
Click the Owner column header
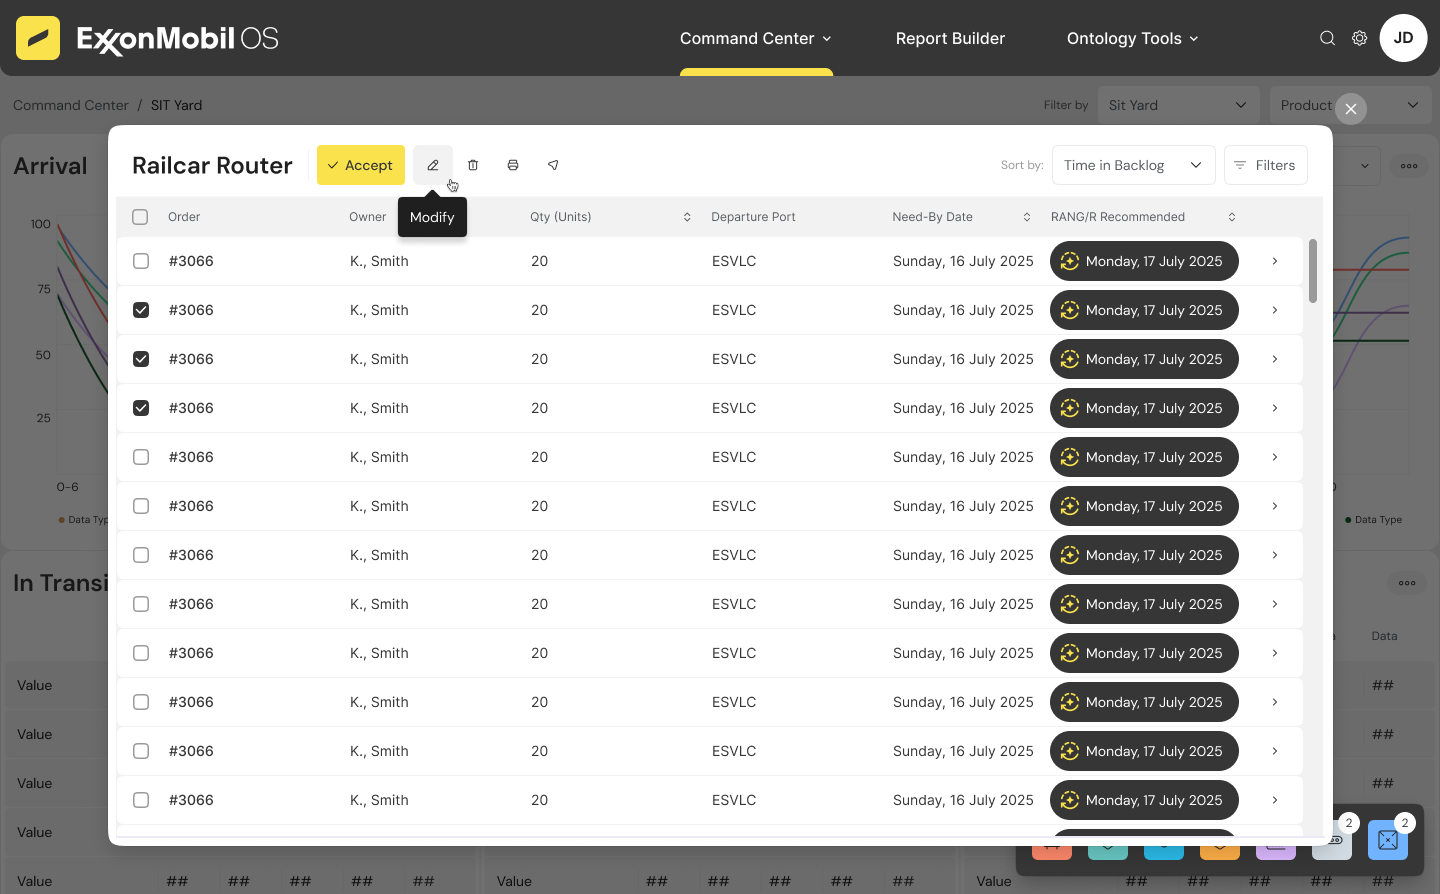click(367, 217)
